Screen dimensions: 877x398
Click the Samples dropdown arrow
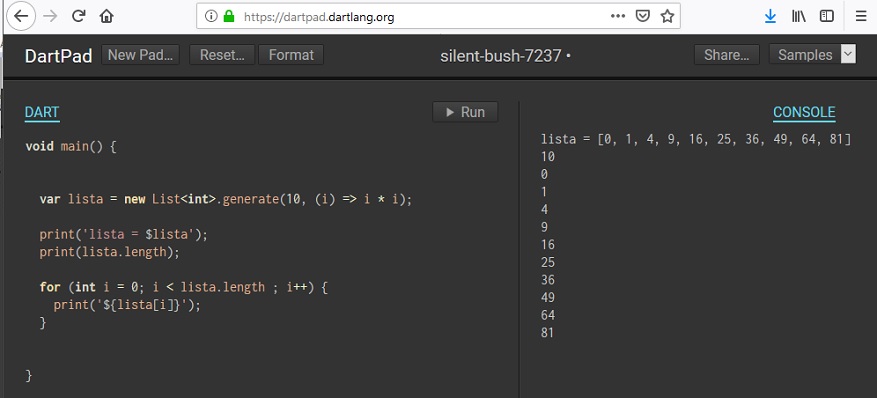[x=848, y=54]
